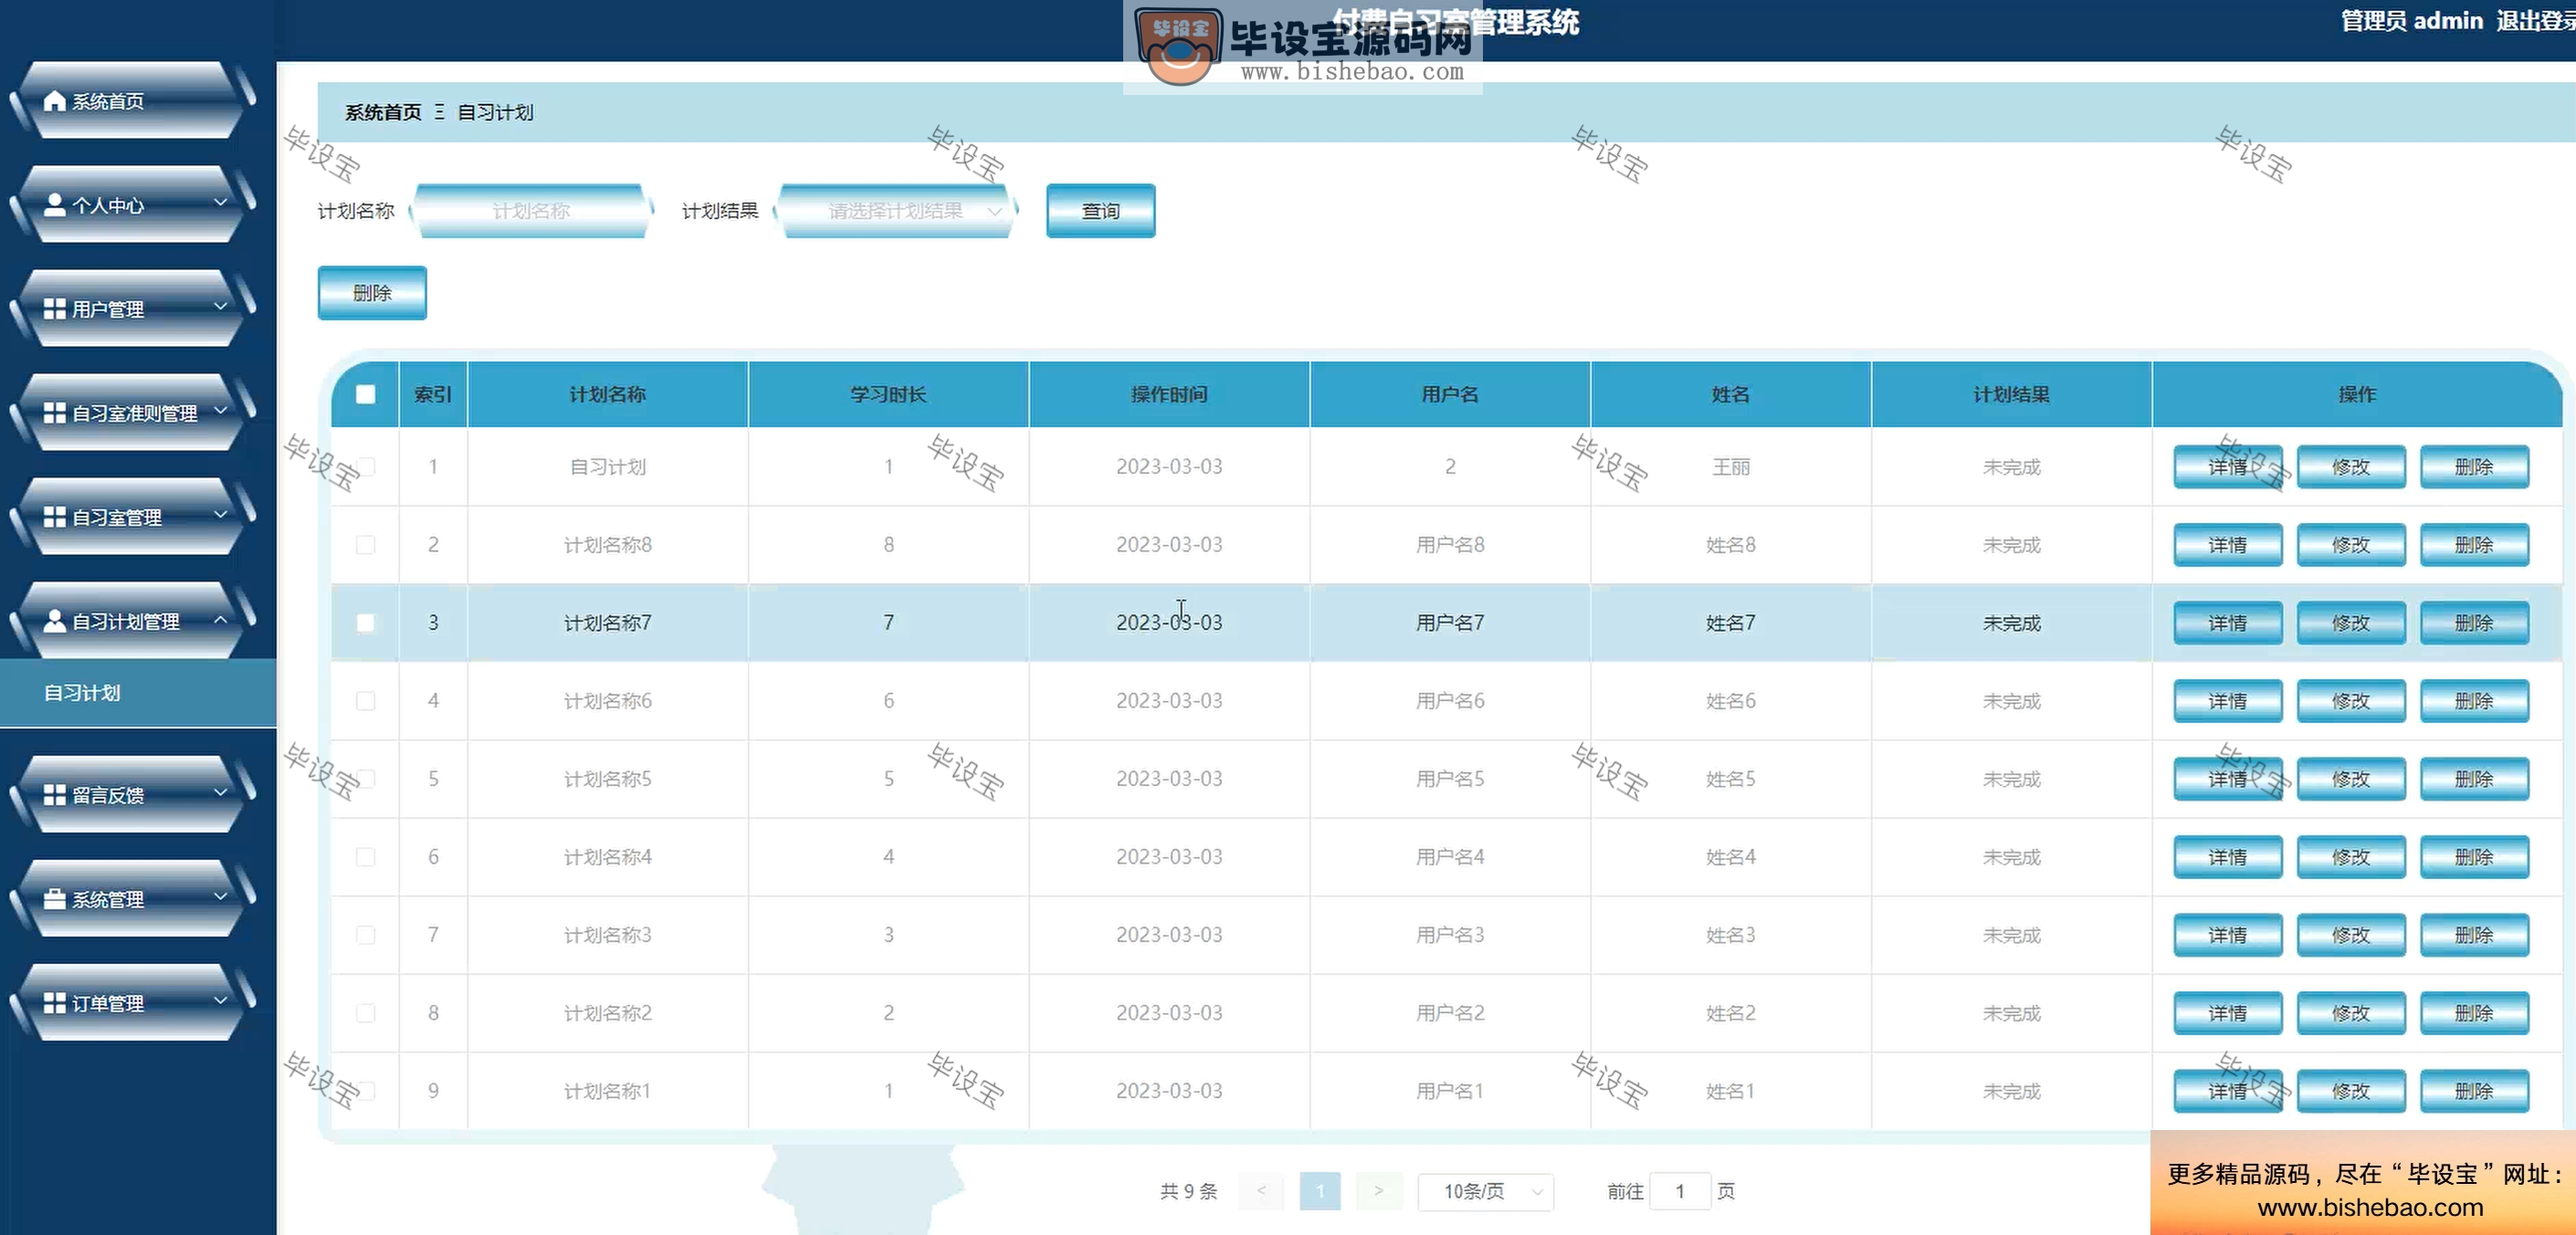The width and height of the screenshot is (2576, 1235).
Task: Check the box for row 计划名称7
Action: coord(366,622)
